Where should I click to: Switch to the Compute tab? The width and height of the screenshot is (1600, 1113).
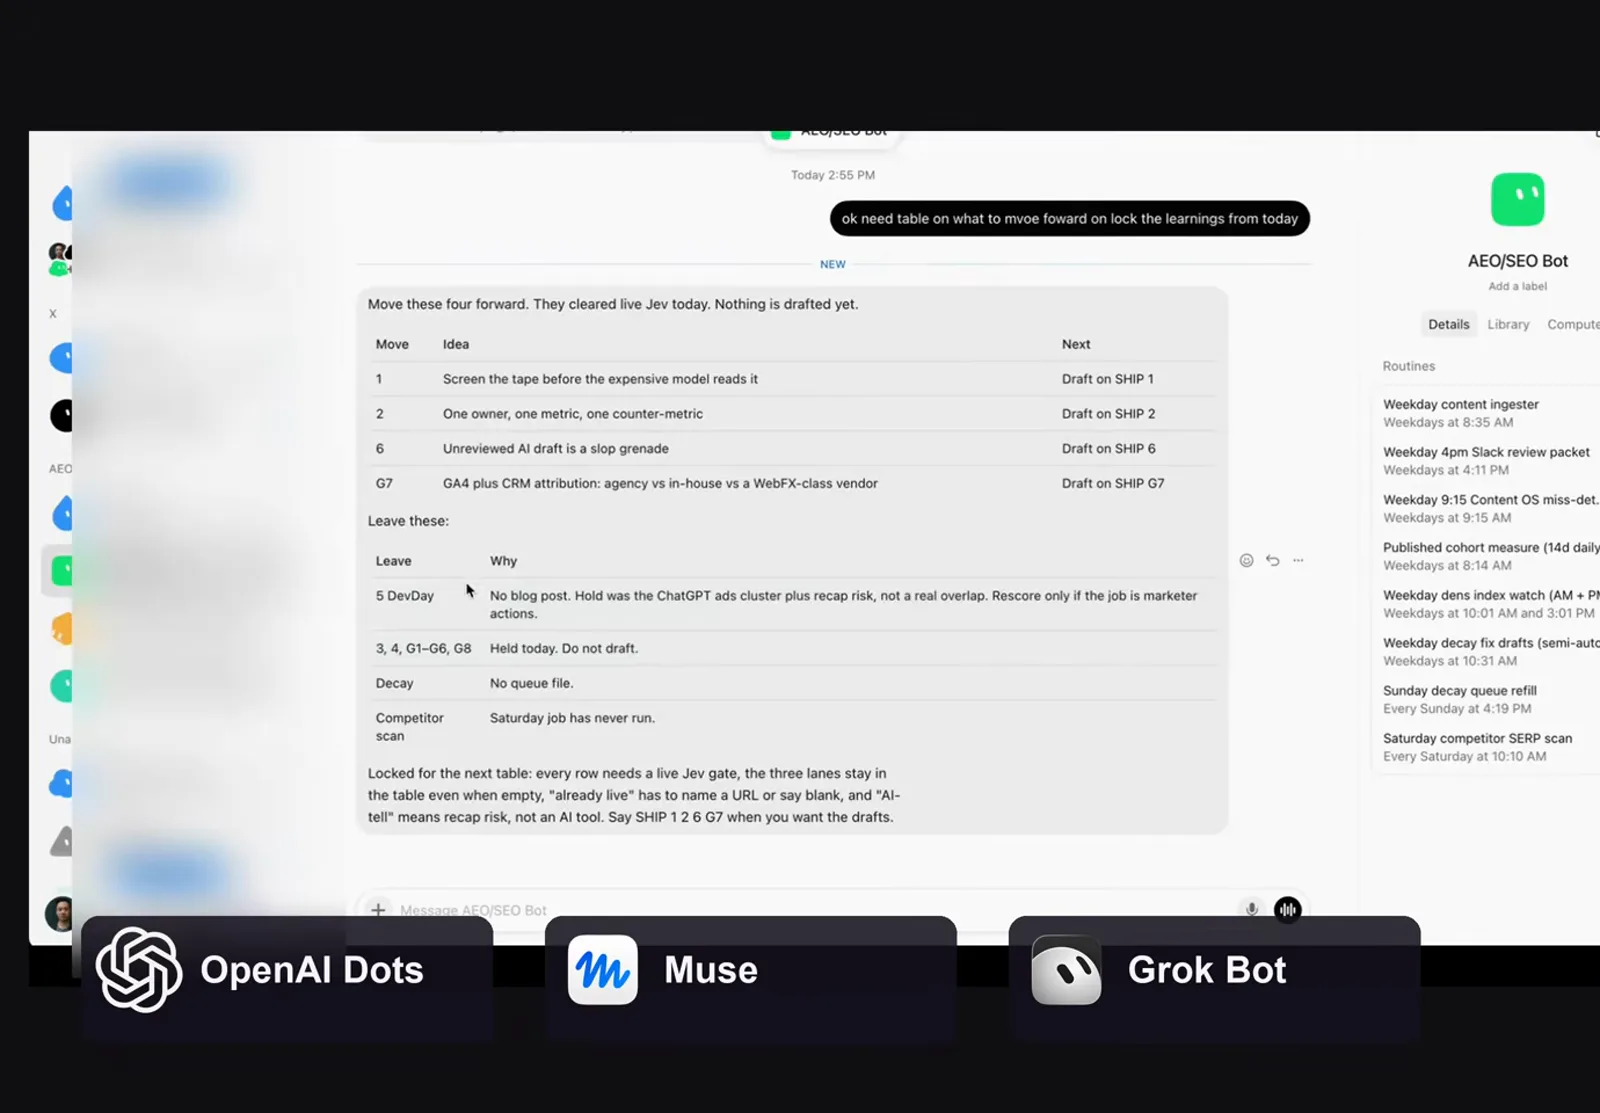(1572, 325)
